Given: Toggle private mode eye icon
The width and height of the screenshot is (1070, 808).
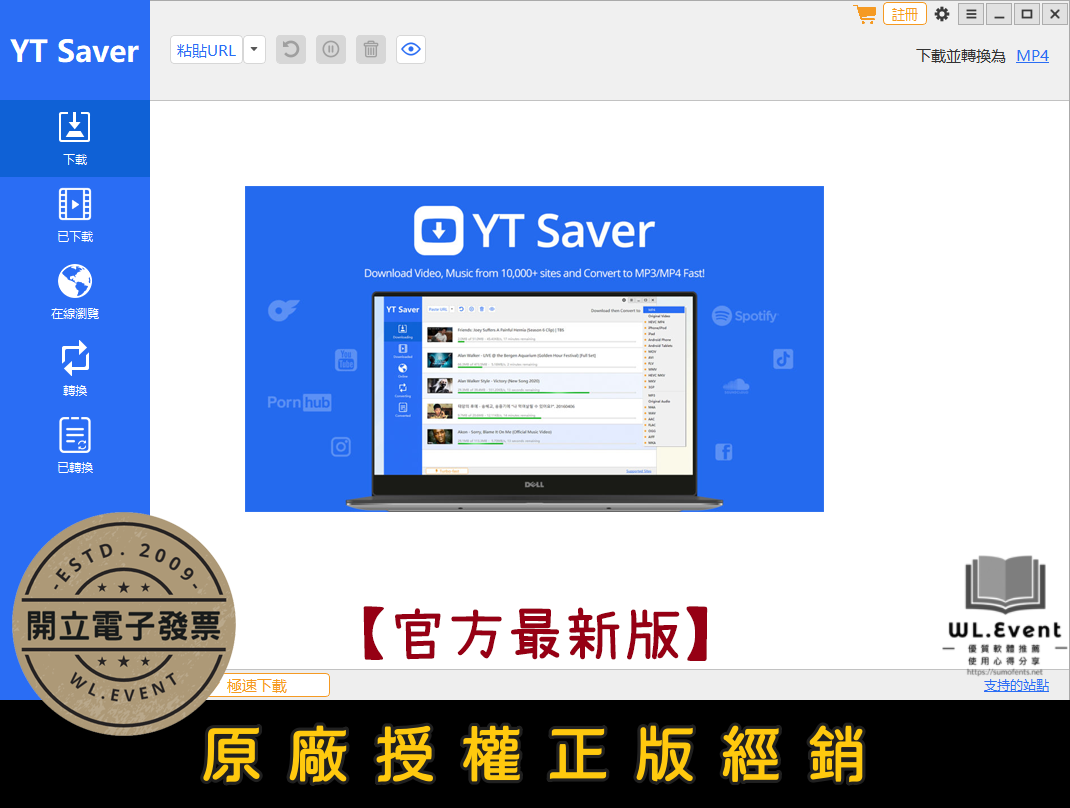Looking at the screenshot, I should [x=411, y=50].
